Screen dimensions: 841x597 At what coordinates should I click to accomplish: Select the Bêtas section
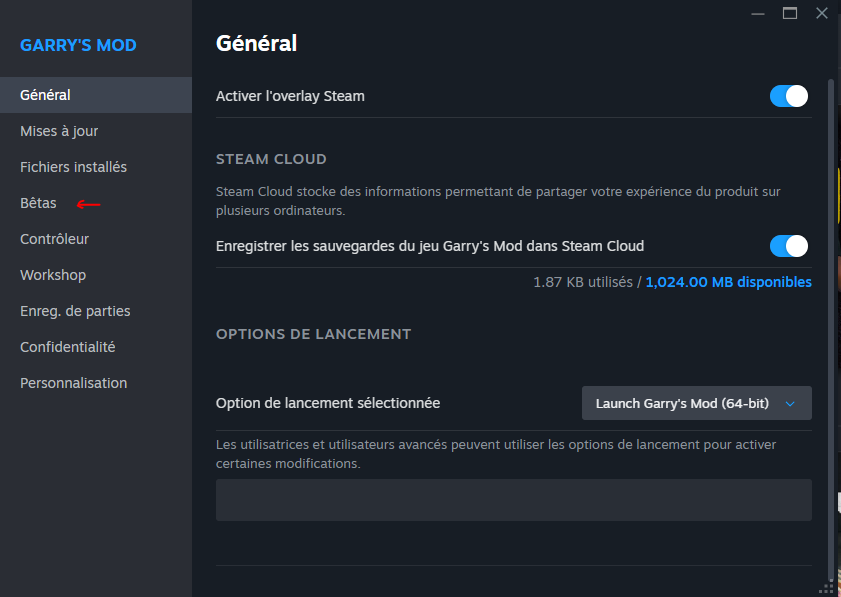coord(38,203)
